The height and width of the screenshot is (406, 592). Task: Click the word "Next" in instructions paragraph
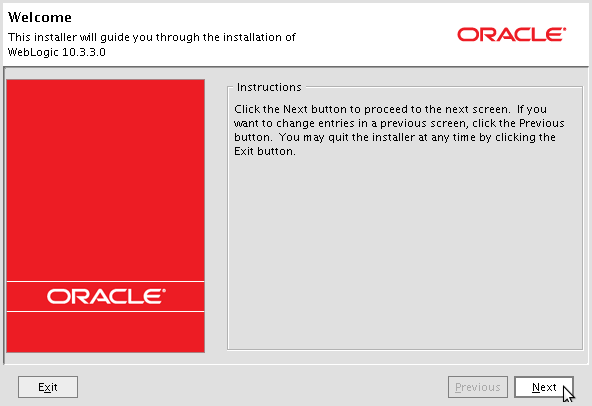pos(295,109)
